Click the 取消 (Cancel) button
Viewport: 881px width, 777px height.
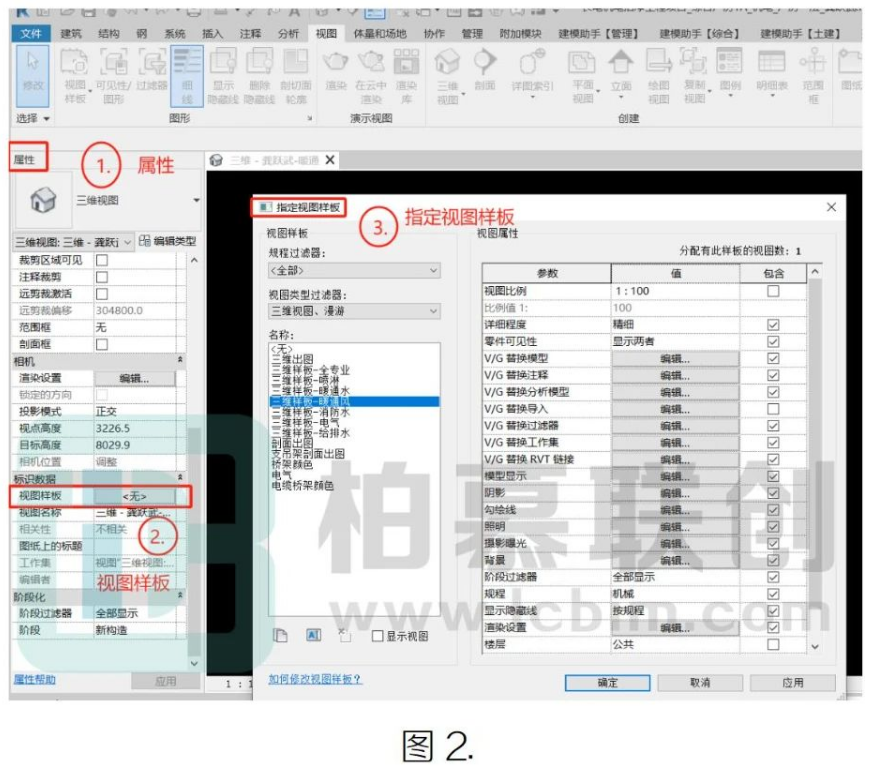coord(700,683)
